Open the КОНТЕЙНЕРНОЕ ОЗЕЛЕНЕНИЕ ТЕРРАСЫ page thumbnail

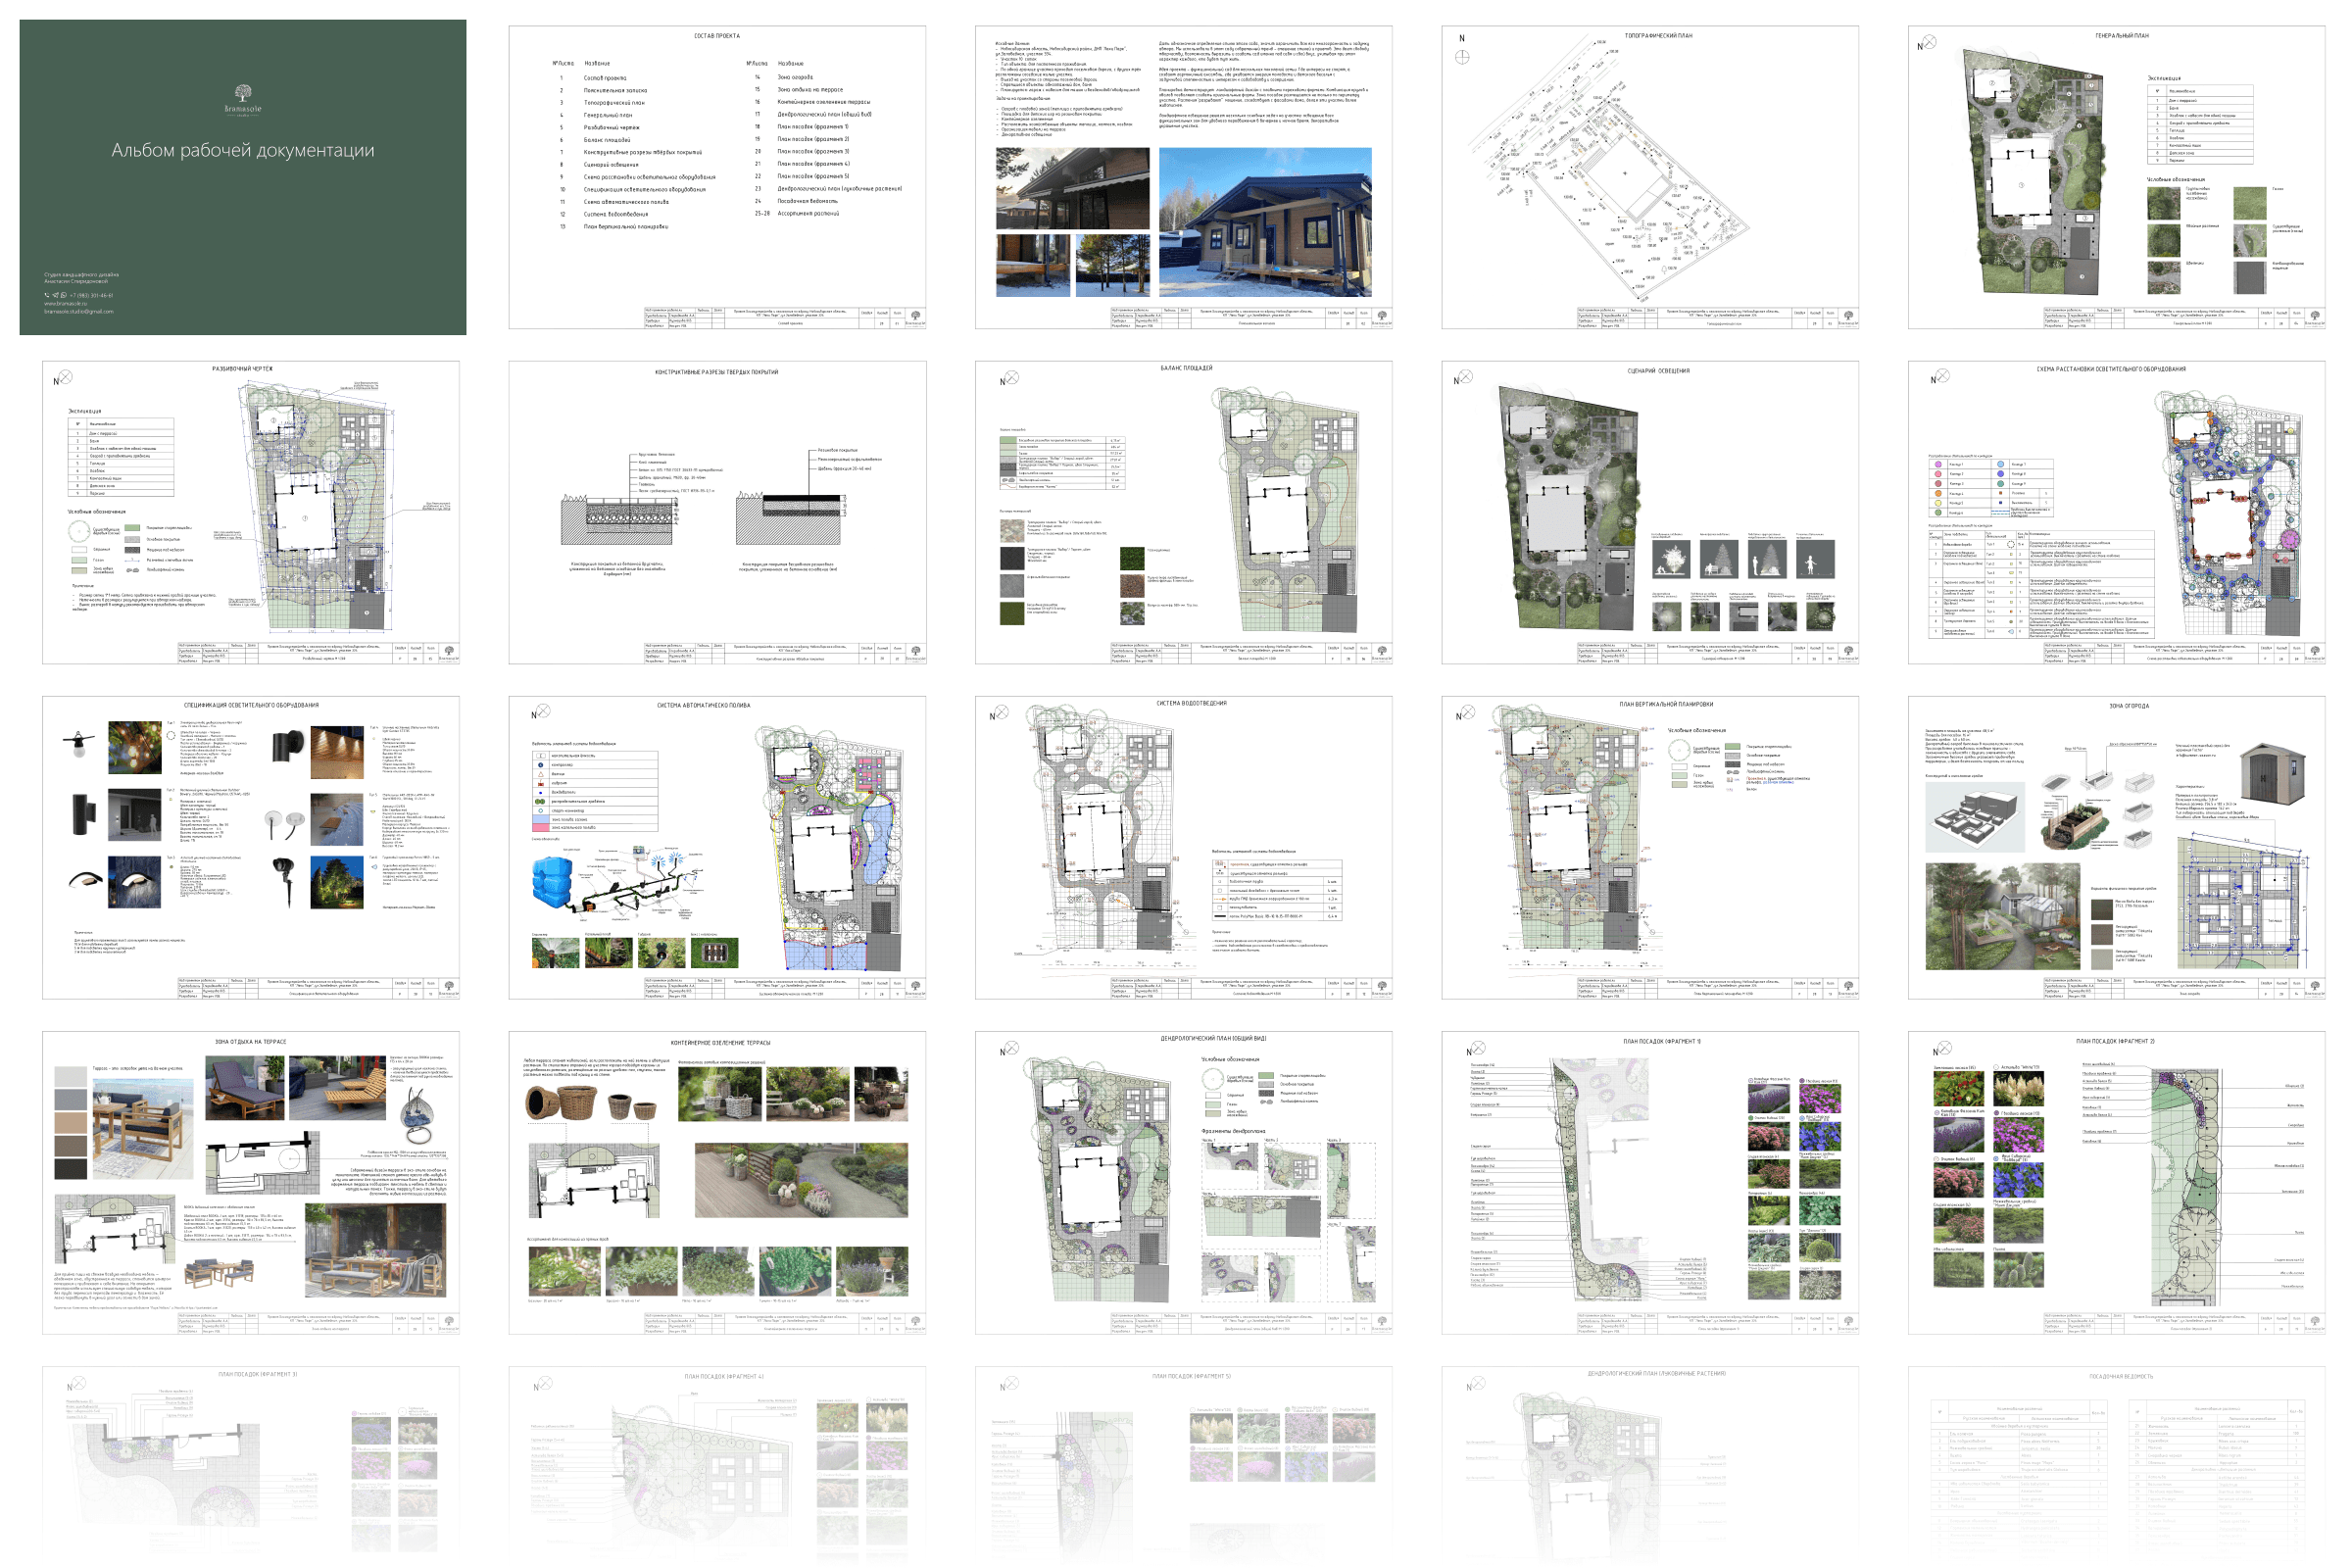[717, 1182]
